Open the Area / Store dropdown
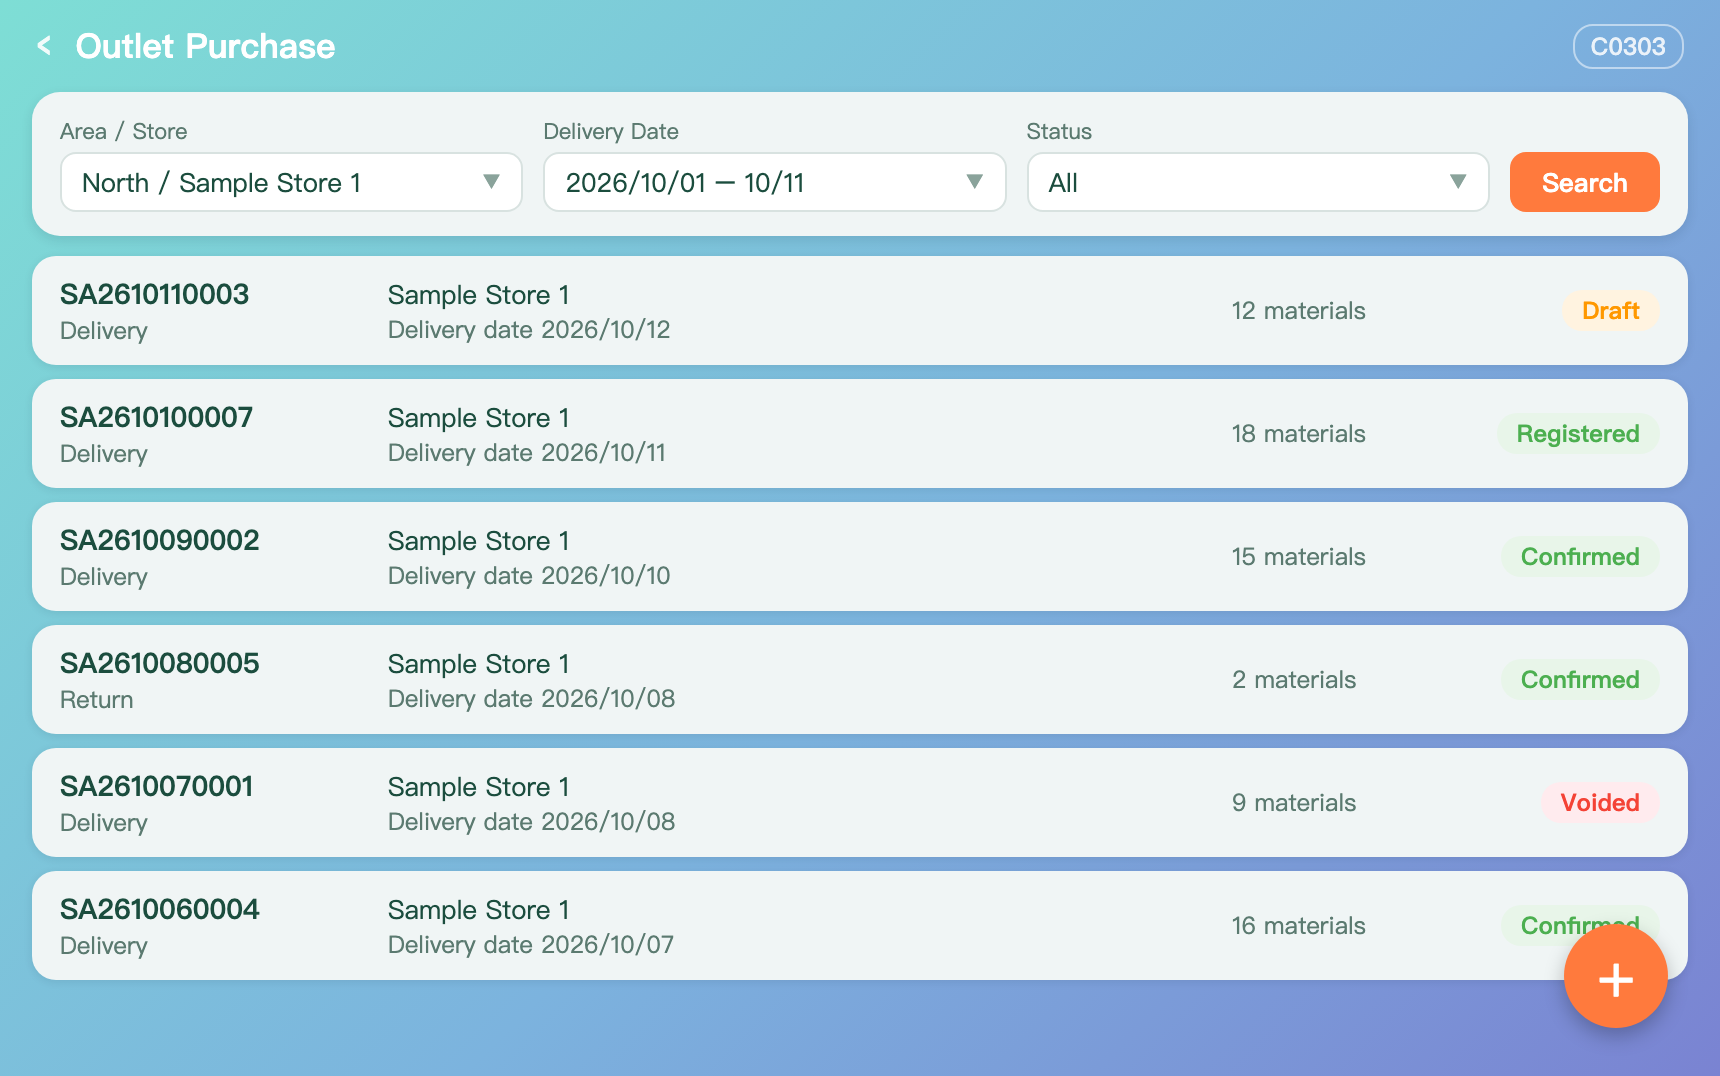Screen dimensions: 1720x1076 pos(291,182)
